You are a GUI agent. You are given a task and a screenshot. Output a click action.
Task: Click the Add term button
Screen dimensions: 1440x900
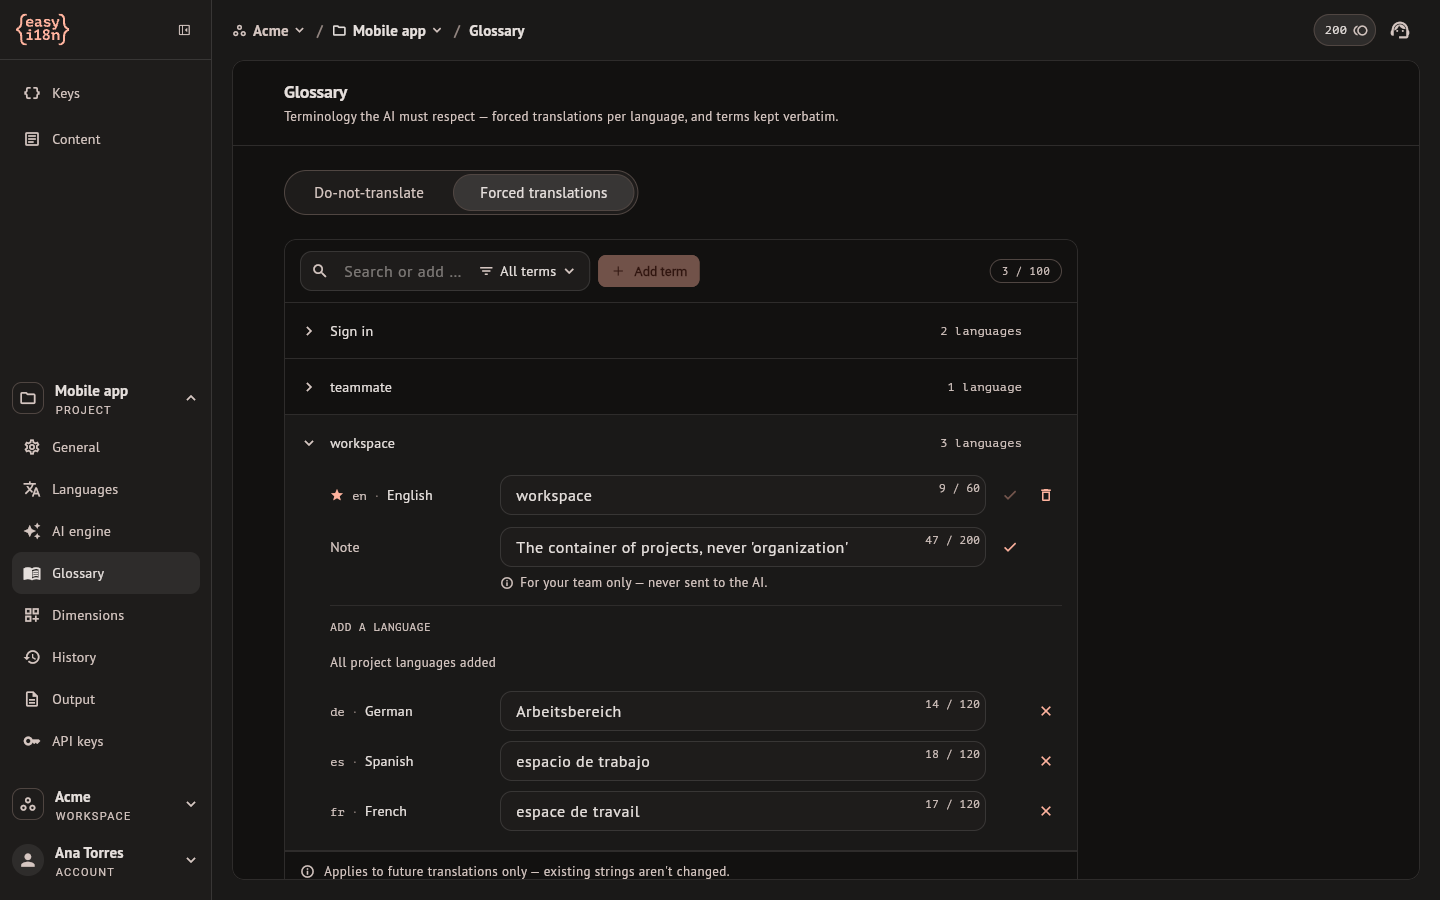649,271
